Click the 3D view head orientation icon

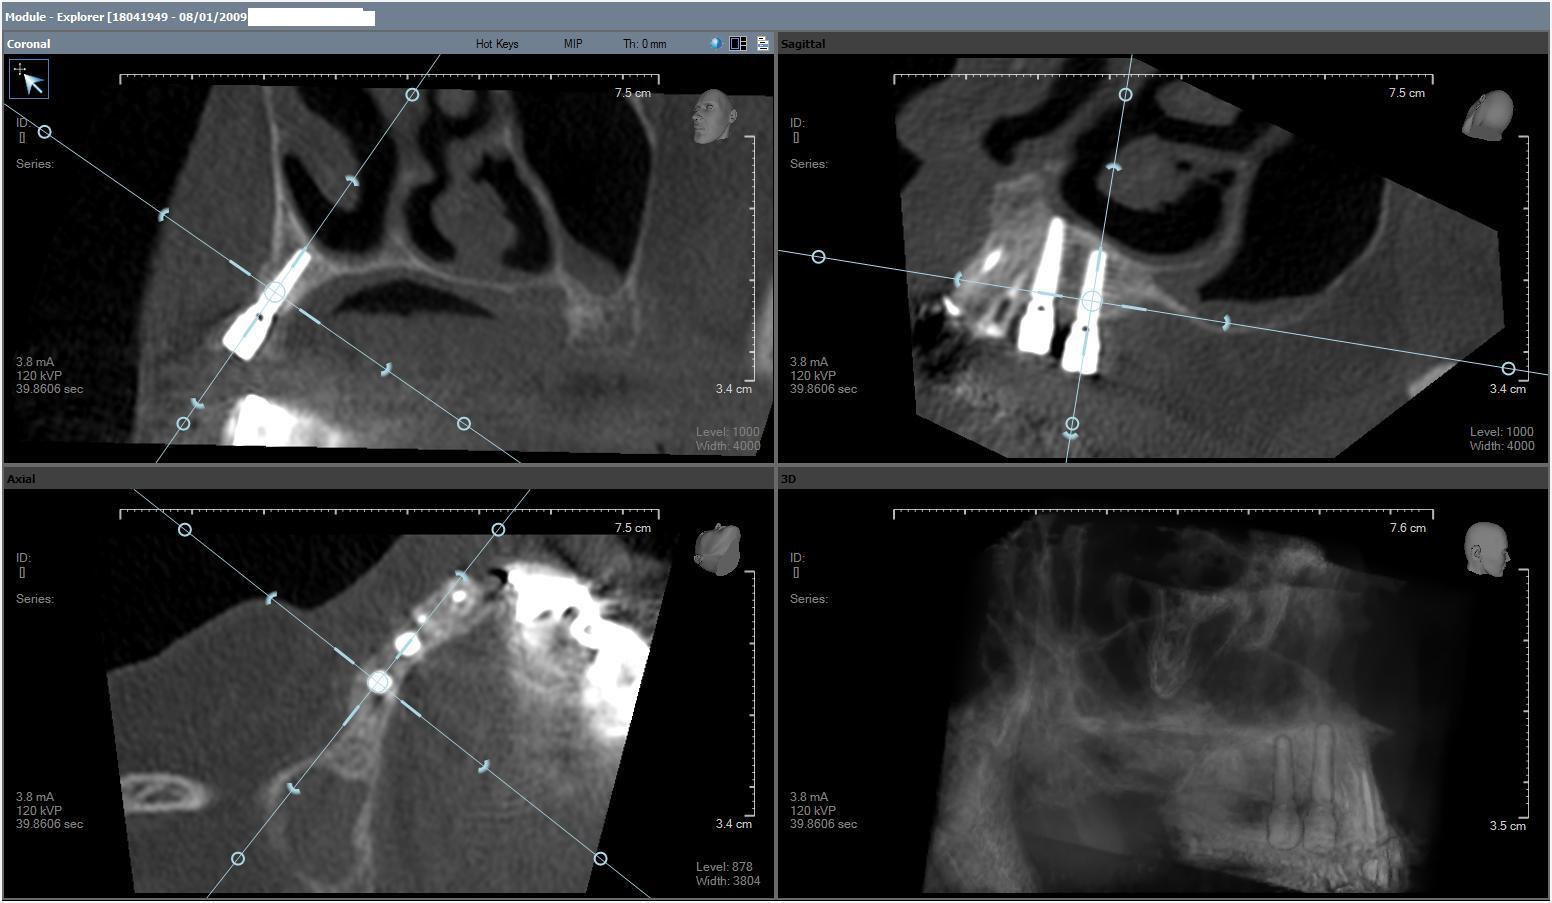[1486, 549]
